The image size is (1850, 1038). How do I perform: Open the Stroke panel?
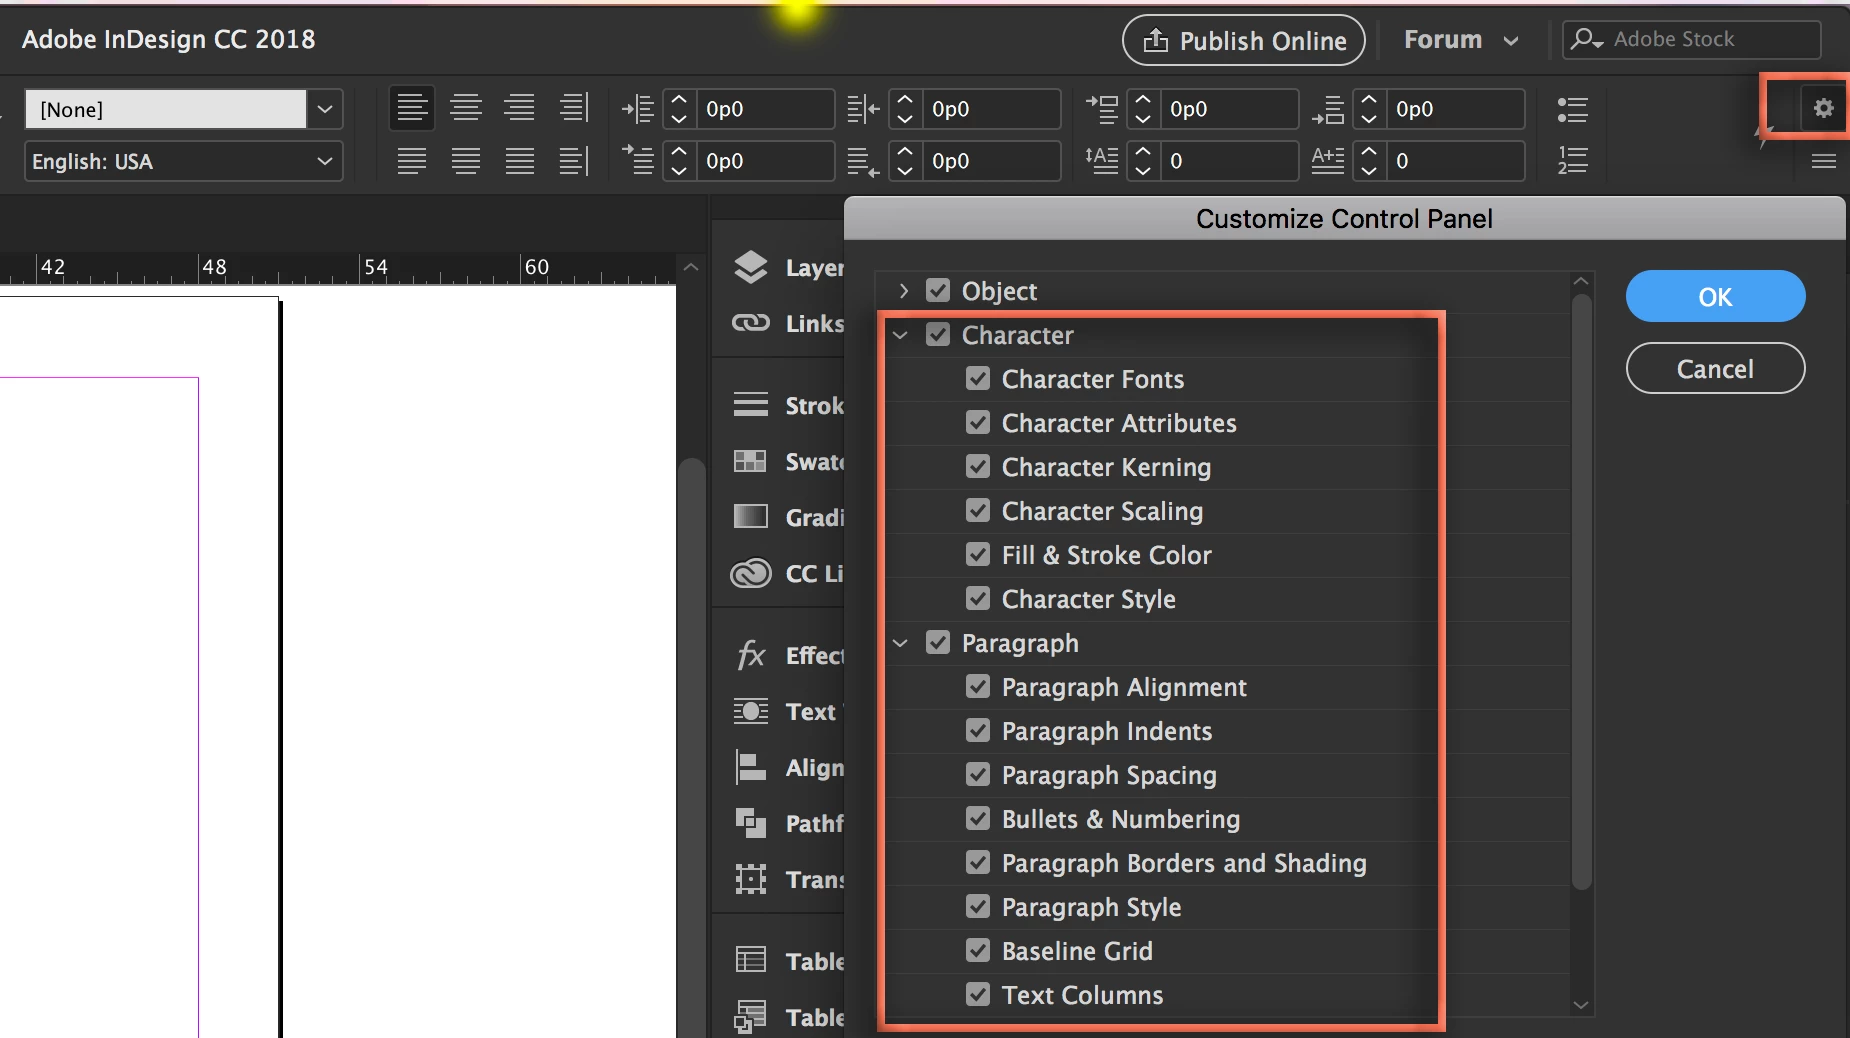788,405
